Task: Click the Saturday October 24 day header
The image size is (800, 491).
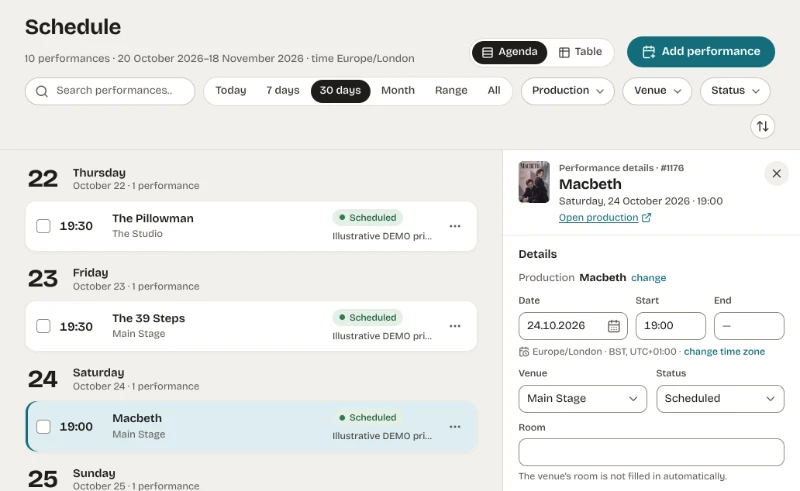Action: click(x=113, y=379)
